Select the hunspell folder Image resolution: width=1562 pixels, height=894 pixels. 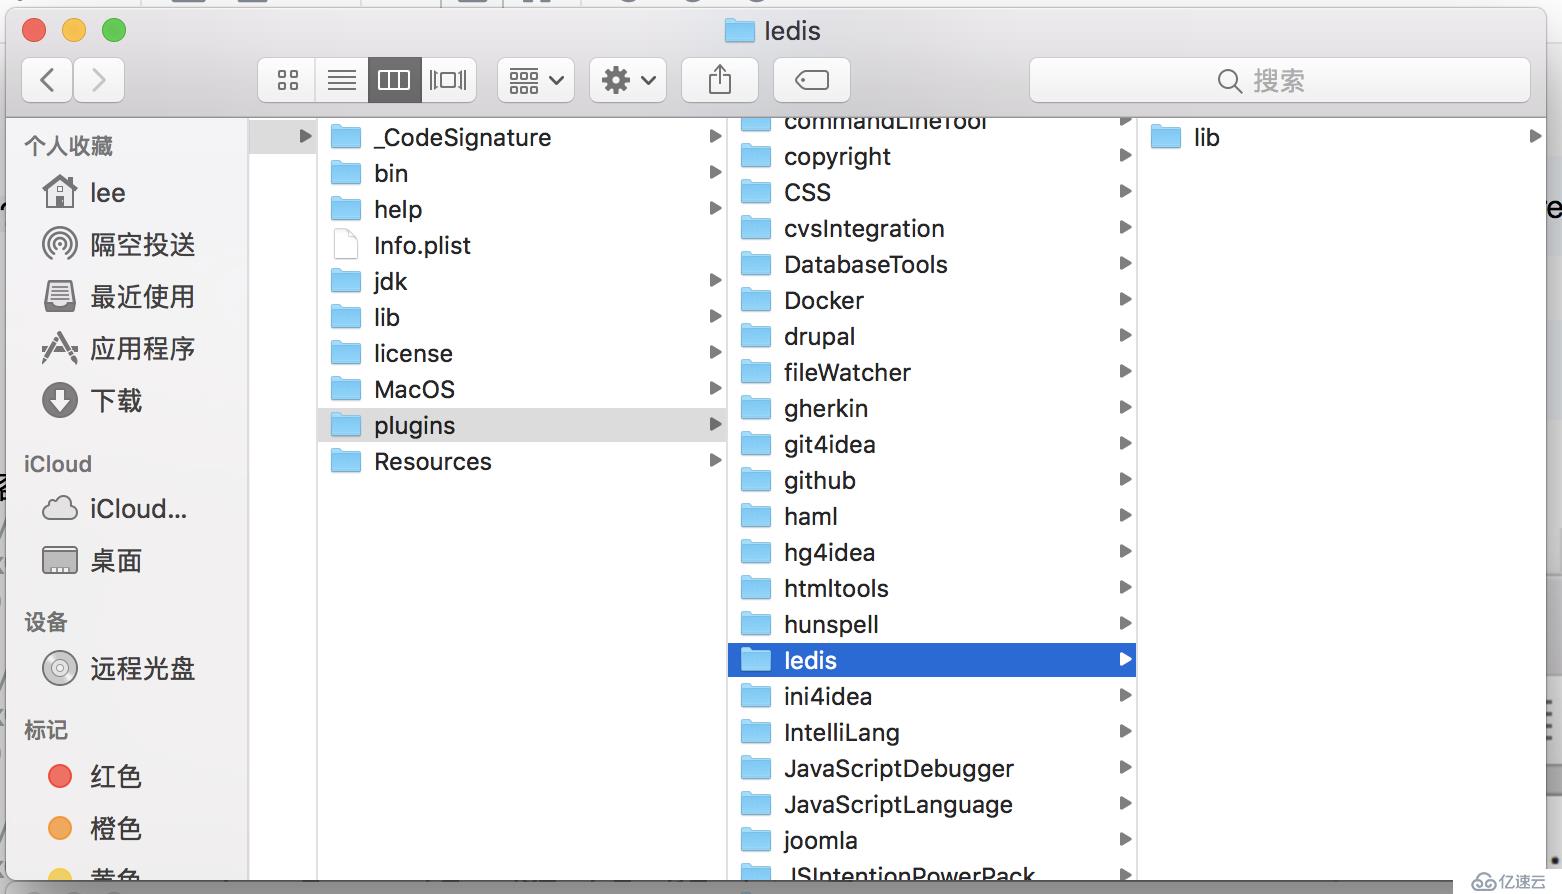coord(932,624)
